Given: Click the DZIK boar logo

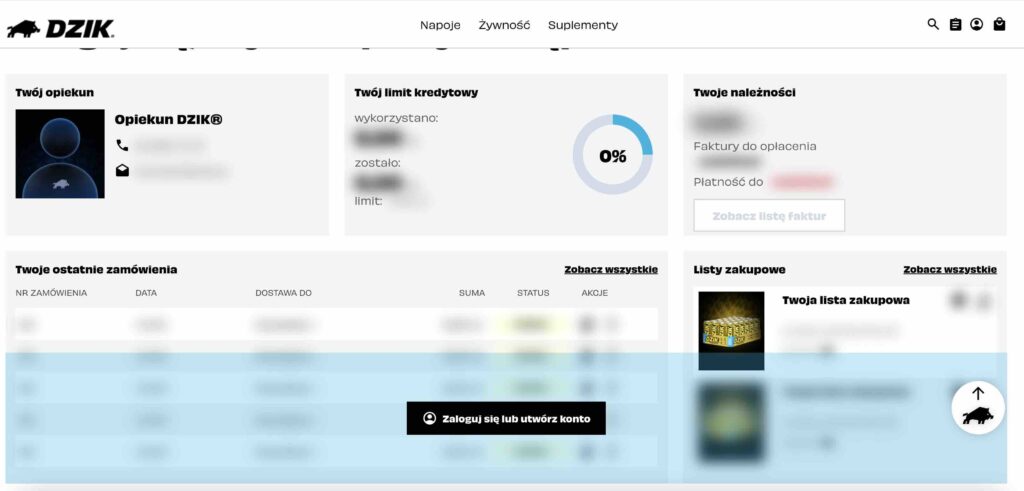Looking at the screenshot, I should click(60, 27).
